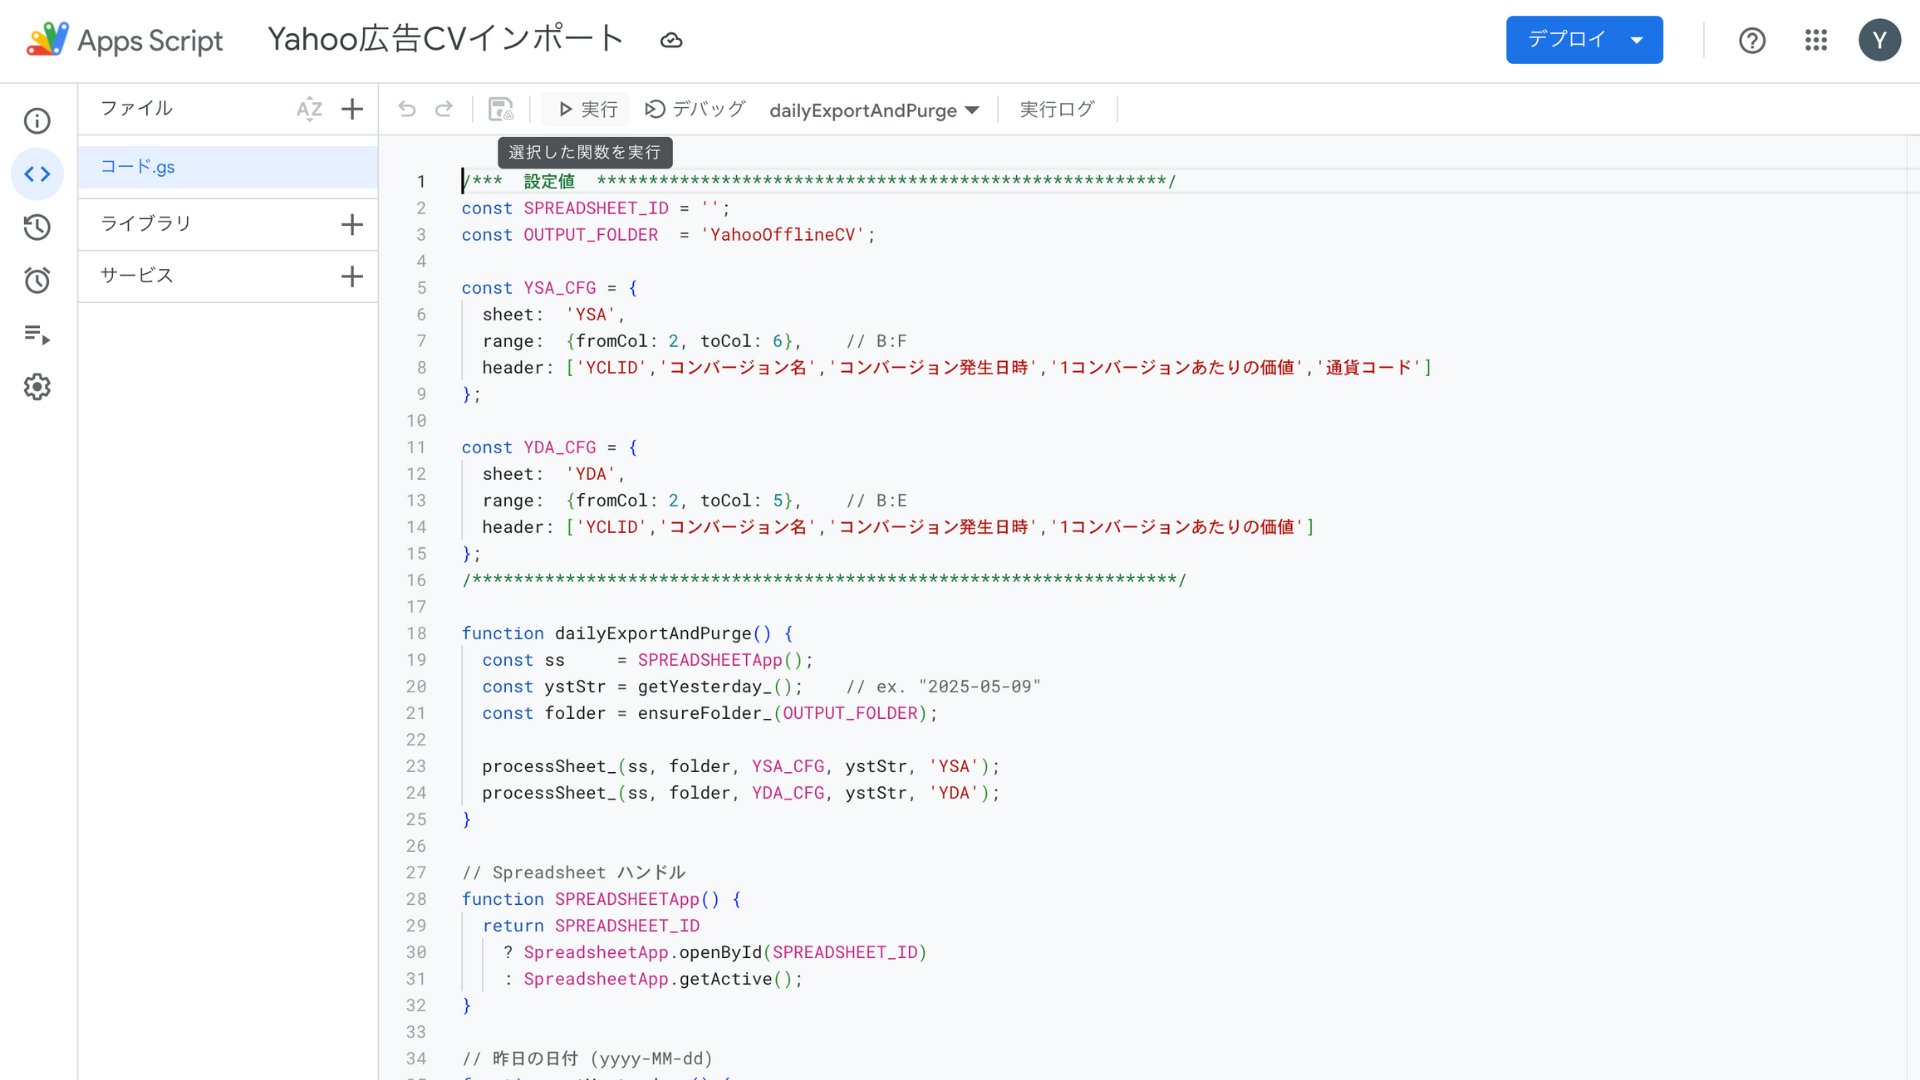Open the Triggers alarm clock icon
This screenshot has height=1080, width=1920.
point(37,280)
